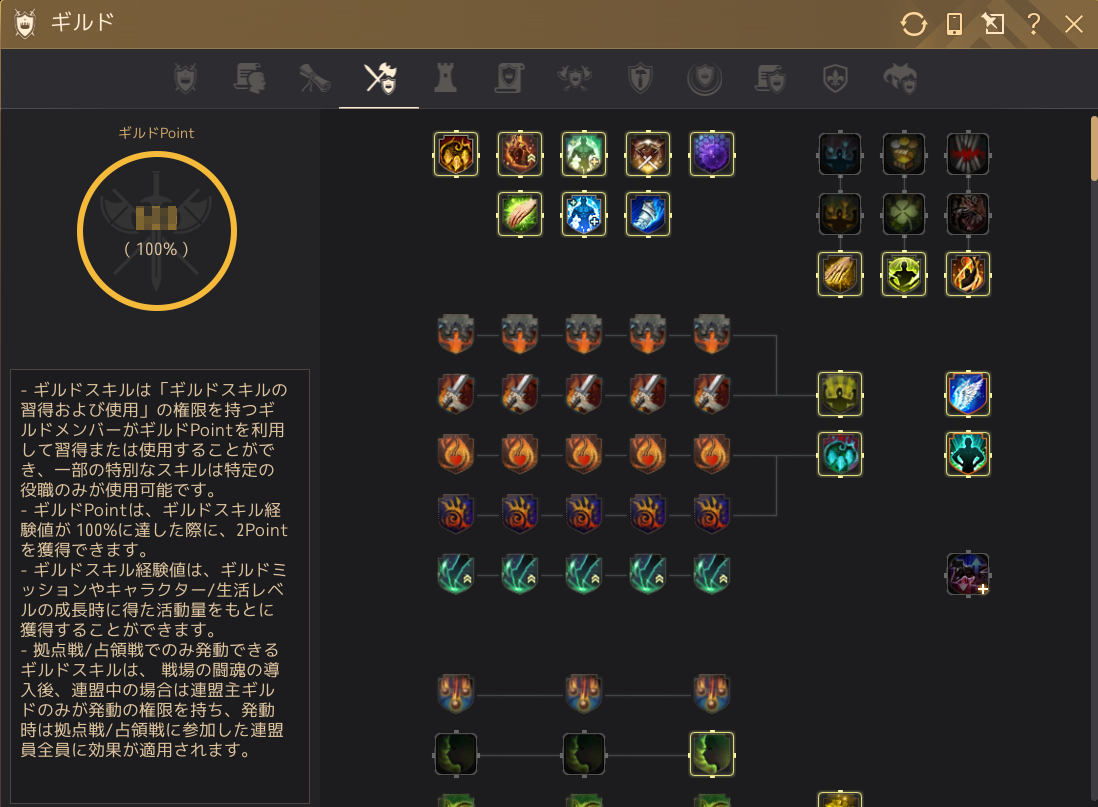The height and width of the screenshot is (807, 1098).
Task: Click the refresh icon in title bar
Action: [913, 25]
